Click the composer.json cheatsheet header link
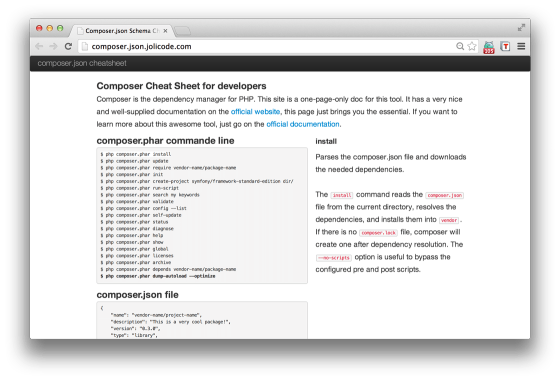 (82, 63)
